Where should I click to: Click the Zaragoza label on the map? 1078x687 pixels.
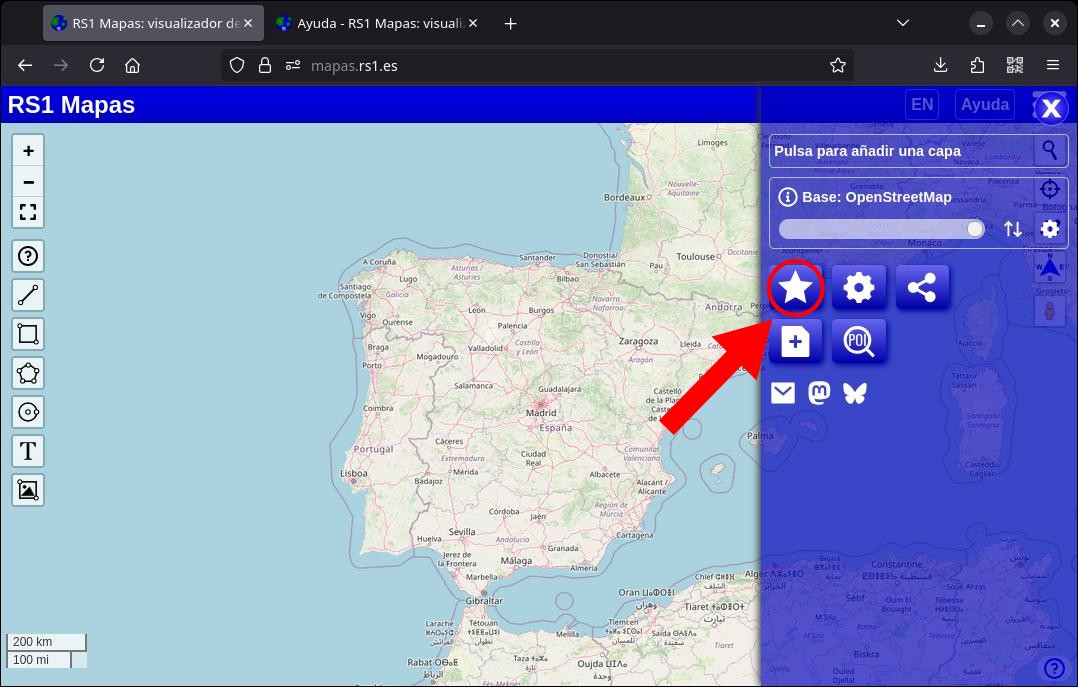[639, 341]
